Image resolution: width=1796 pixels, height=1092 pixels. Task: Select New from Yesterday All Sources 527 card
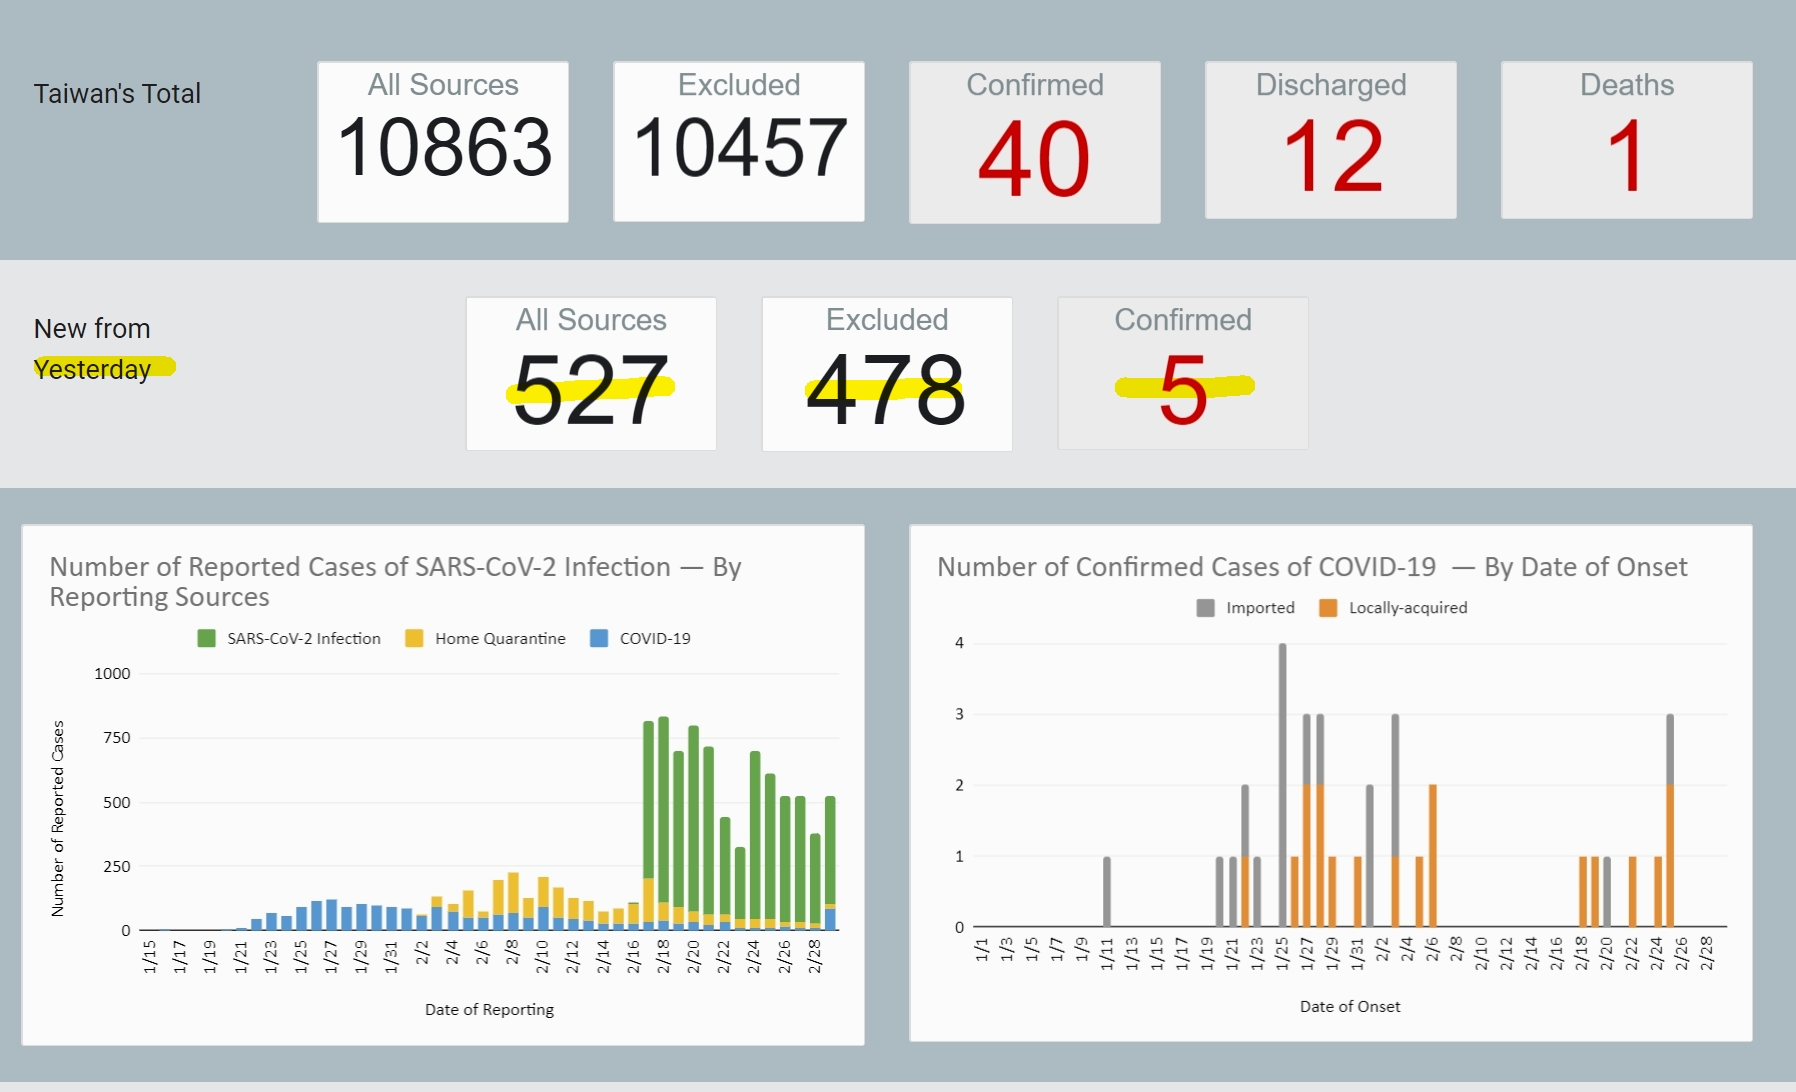click(x=591, y=374)
